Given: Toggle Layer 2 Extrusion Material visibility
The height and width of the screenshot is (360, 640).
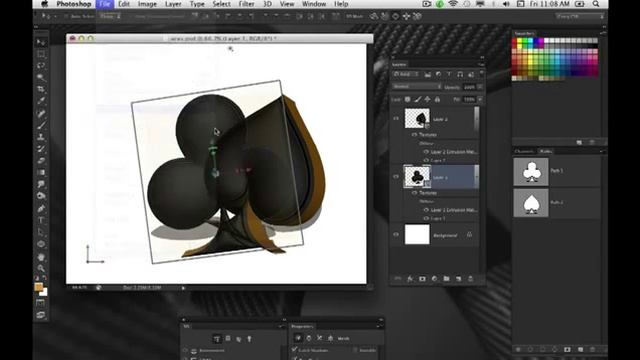Looking at the screenshot, I should pos(426,151).
